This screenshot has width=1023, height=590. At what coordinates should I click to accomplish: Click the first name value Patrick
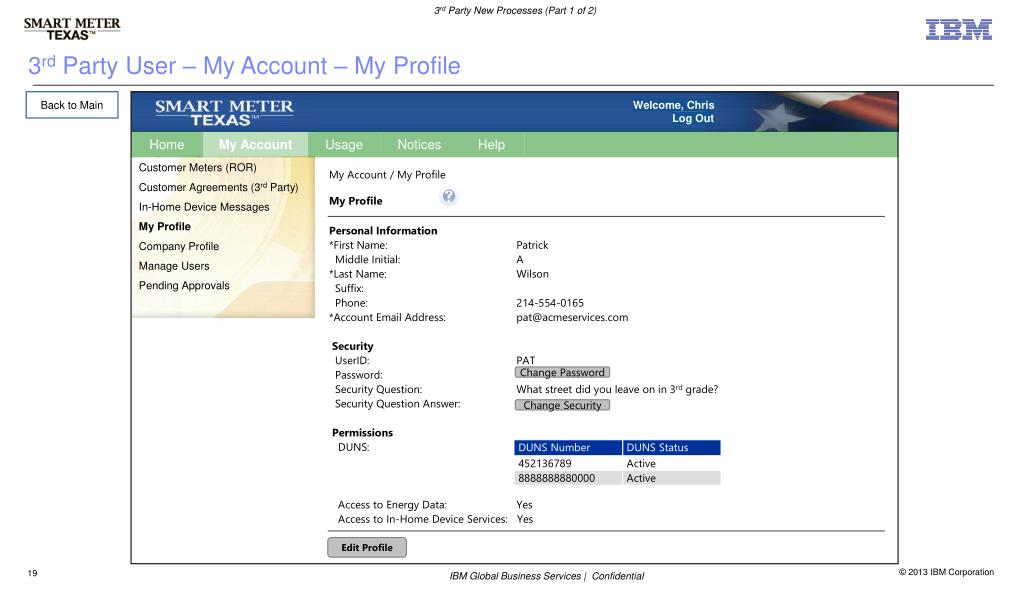click(x=532, y=245)
